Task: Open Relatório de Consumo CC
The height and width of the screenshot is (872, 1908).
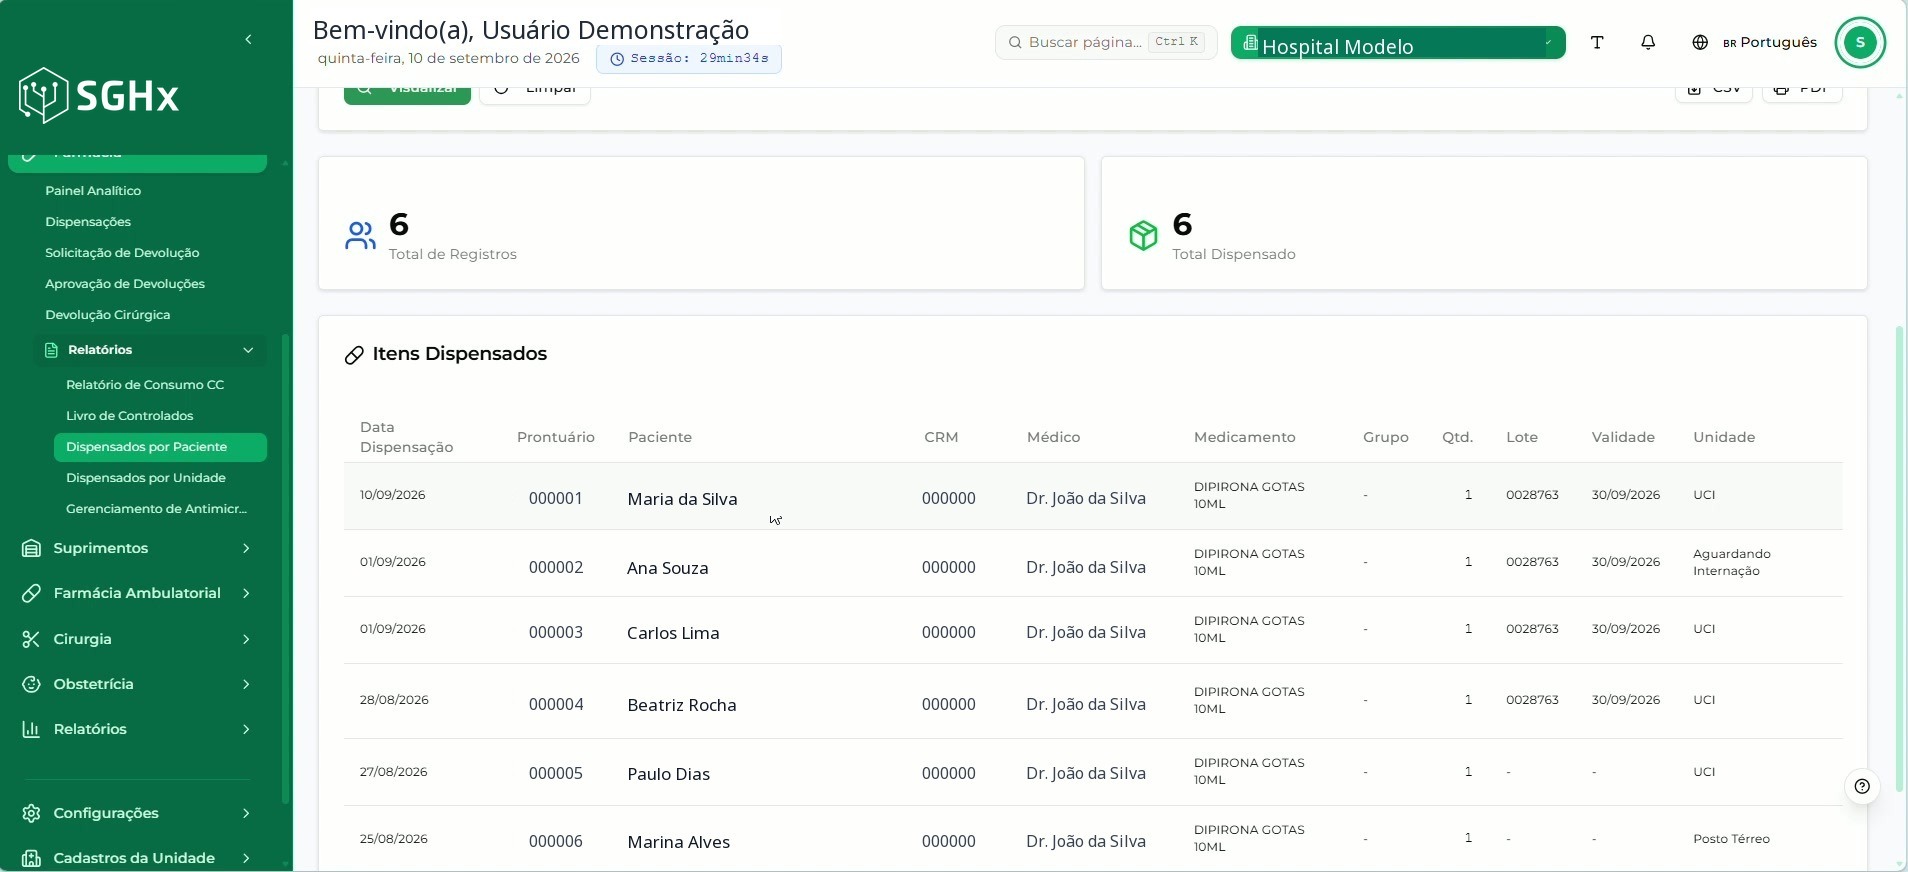Action: [x=145, y=385]
